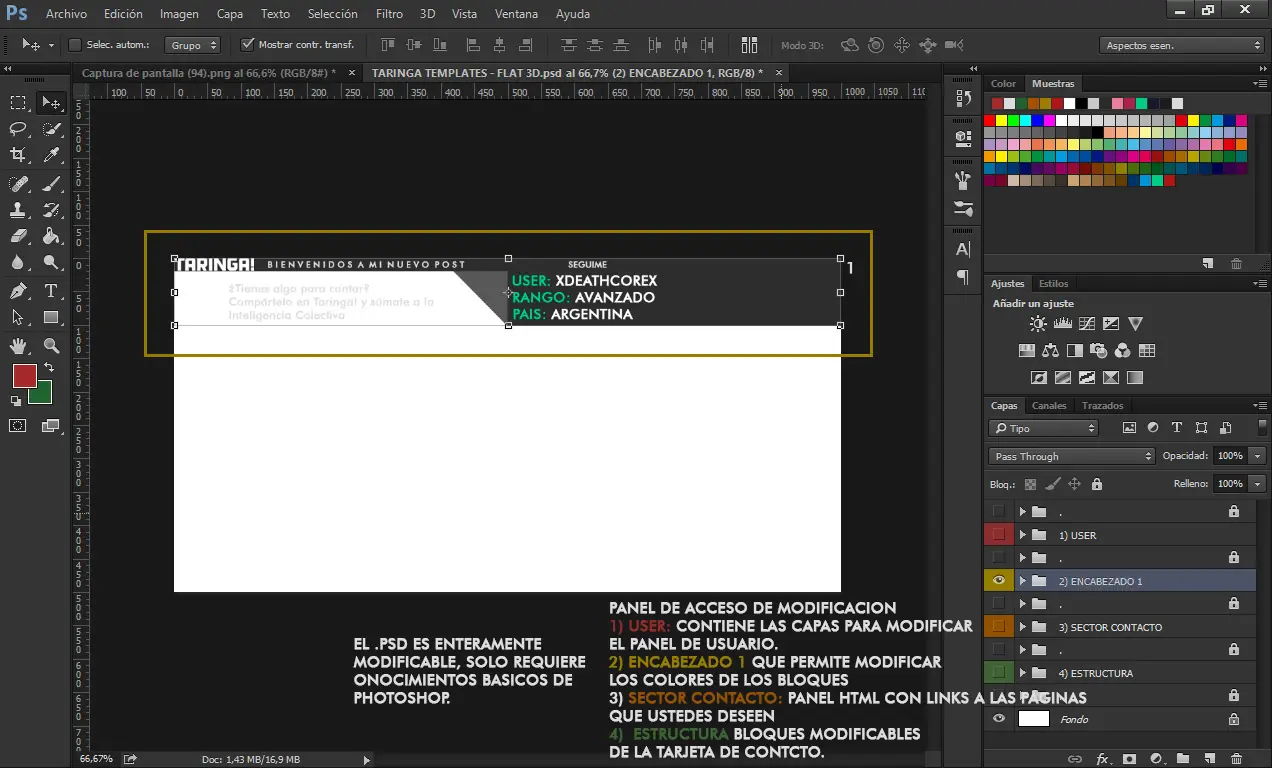Click the zoom level field 66,67%
The image size is (1272, 768).
coord(96,760)
